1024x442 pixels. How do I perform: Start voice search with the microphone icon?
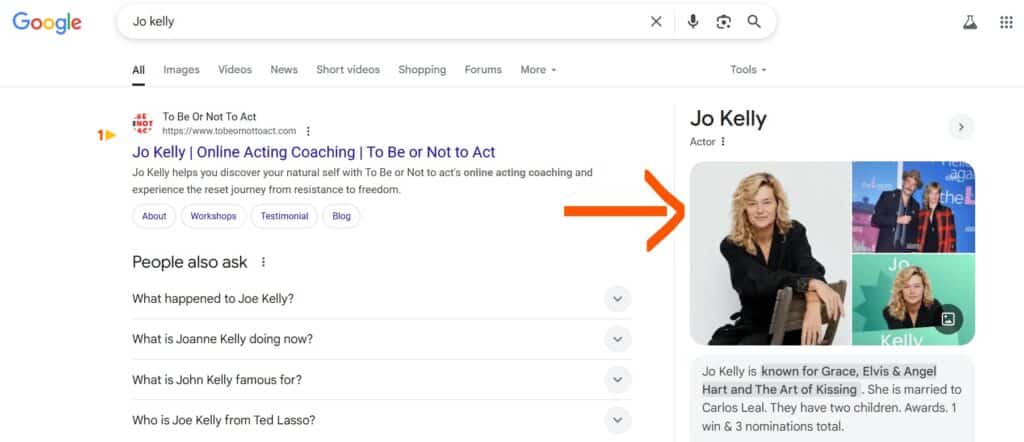coord(693,22)
